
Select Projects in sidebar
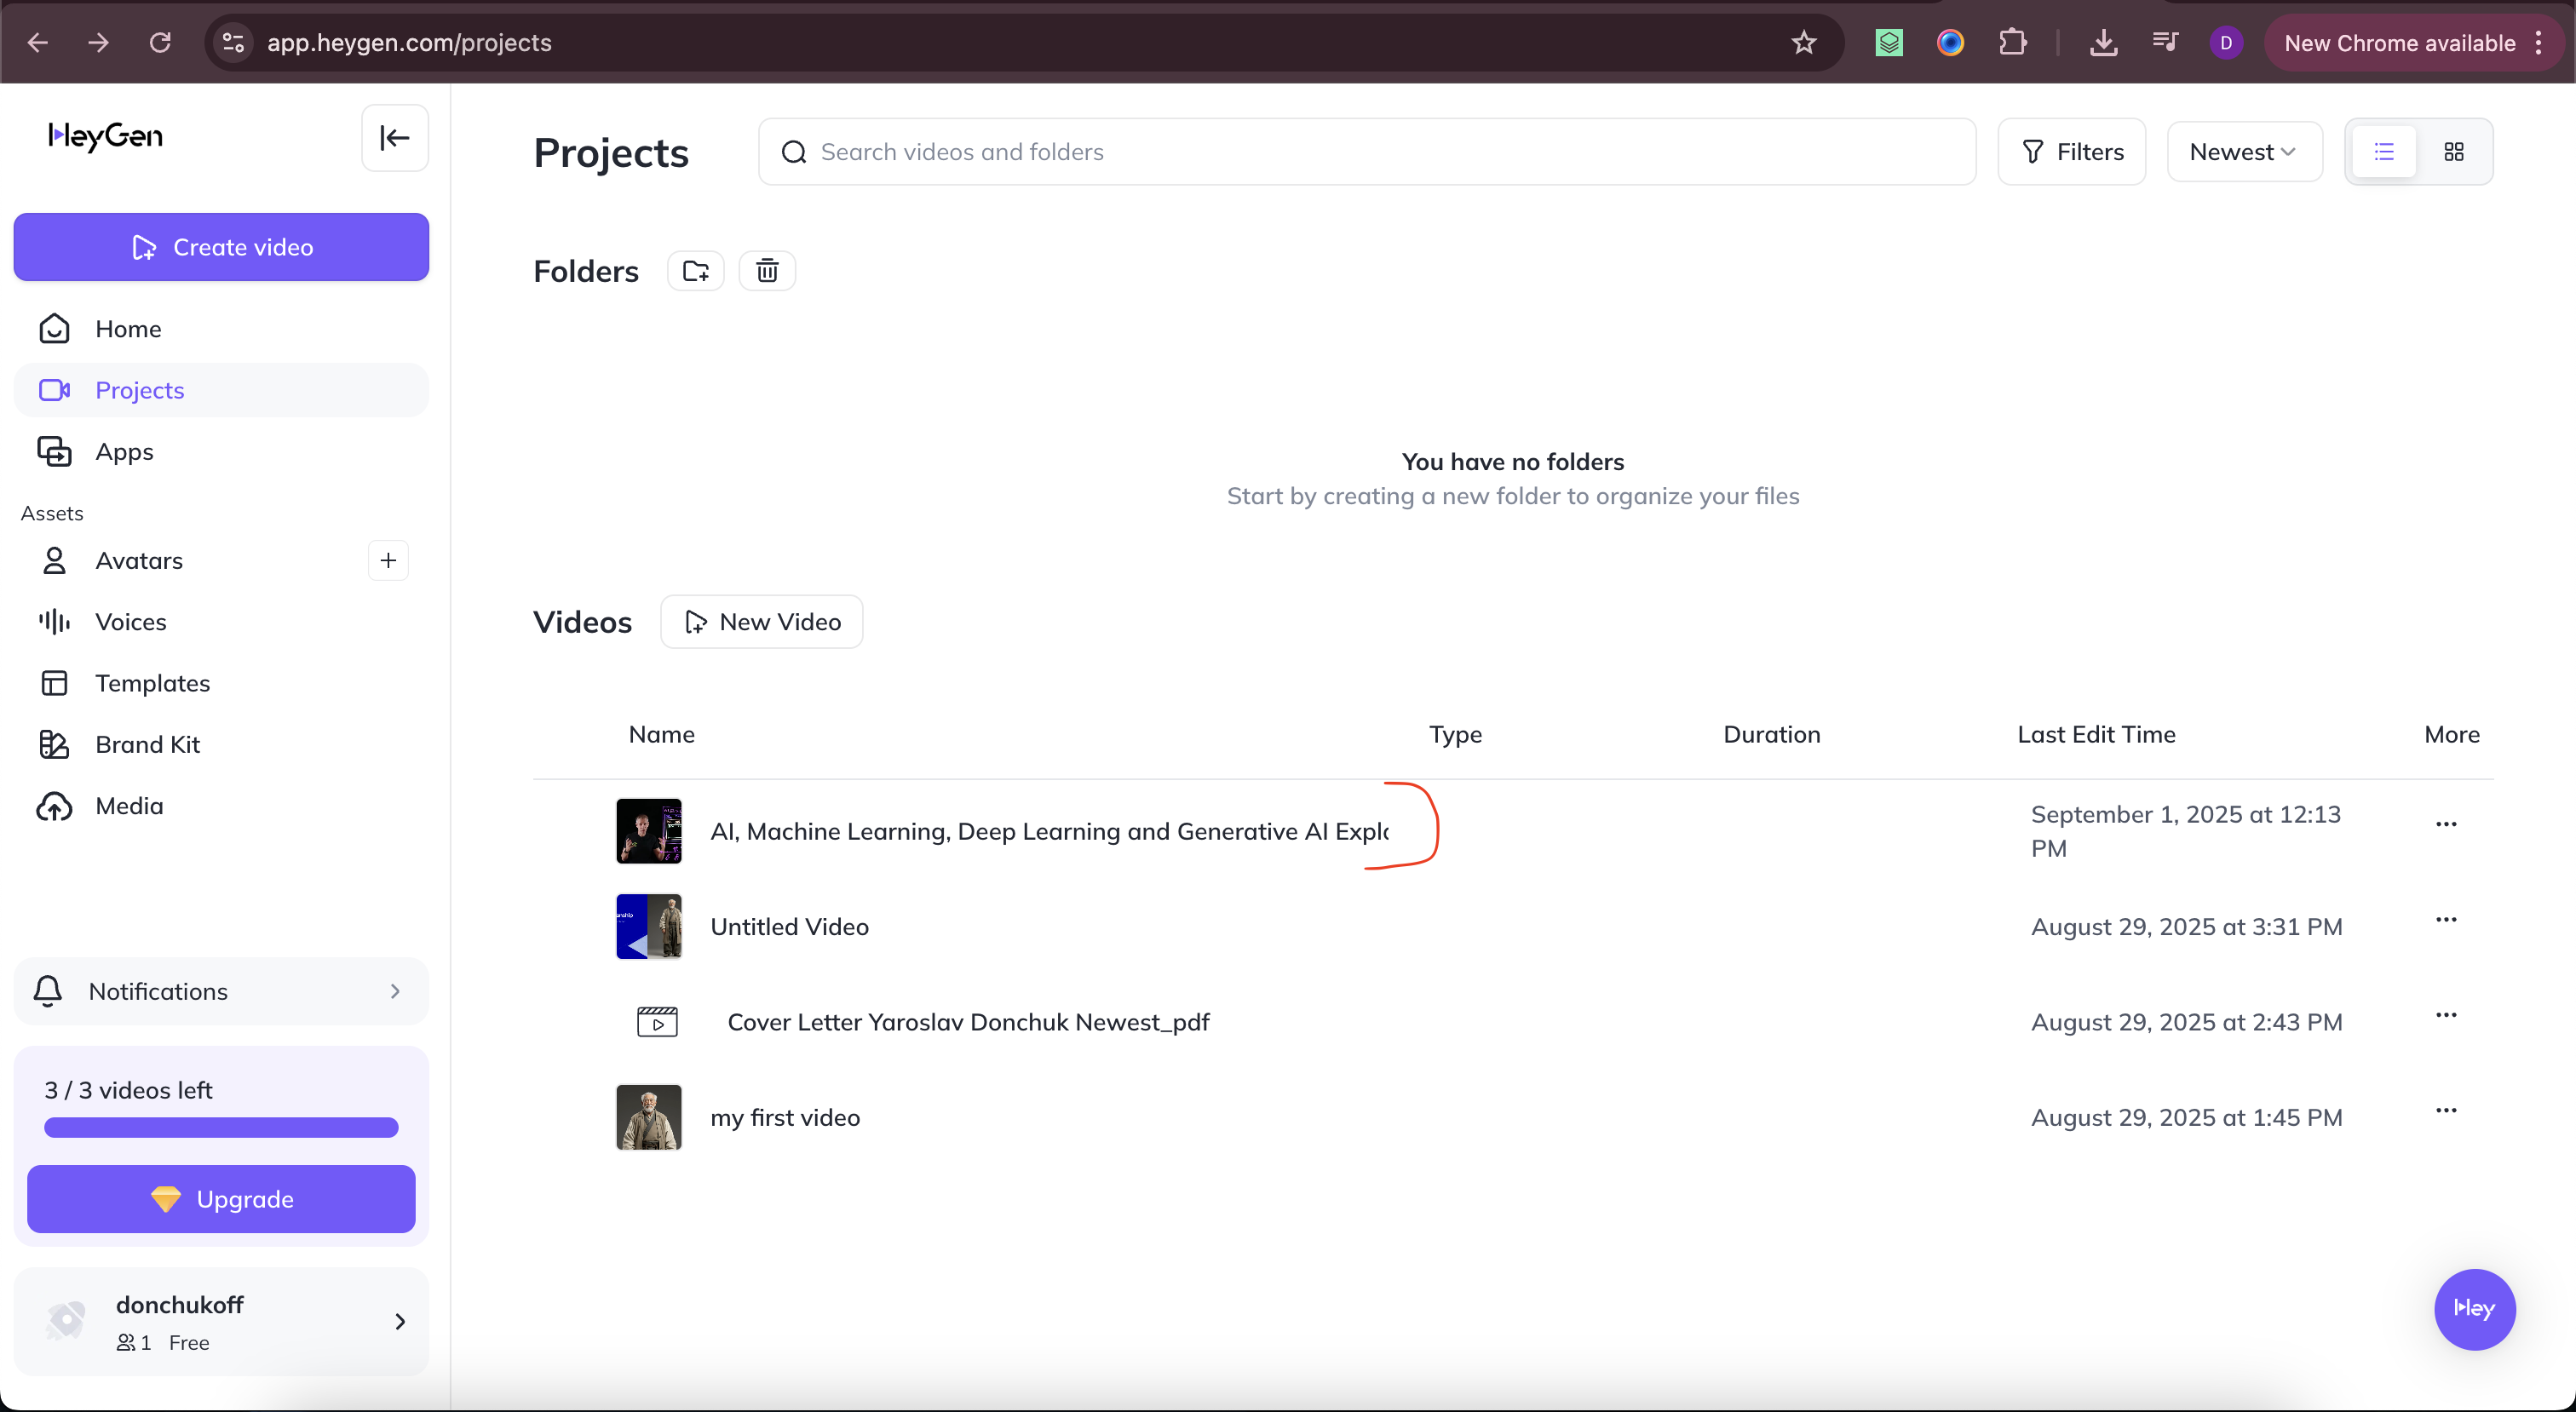click(x=221, y=390)
